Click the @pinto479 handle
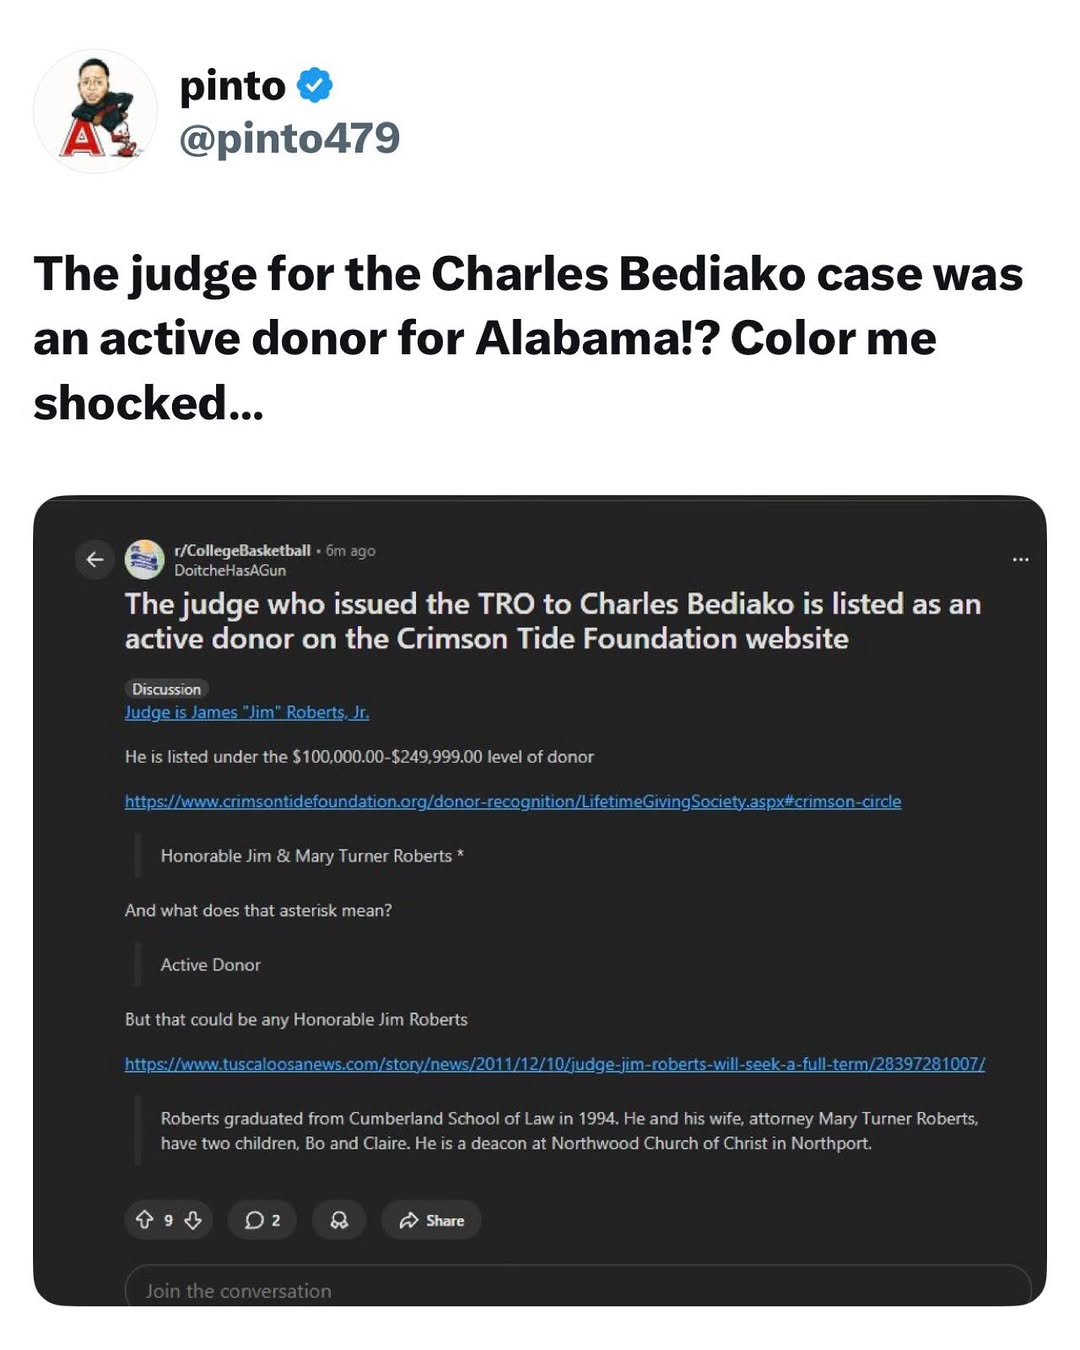Screen dimensions: 1080x1350 [x=289, y=138]
